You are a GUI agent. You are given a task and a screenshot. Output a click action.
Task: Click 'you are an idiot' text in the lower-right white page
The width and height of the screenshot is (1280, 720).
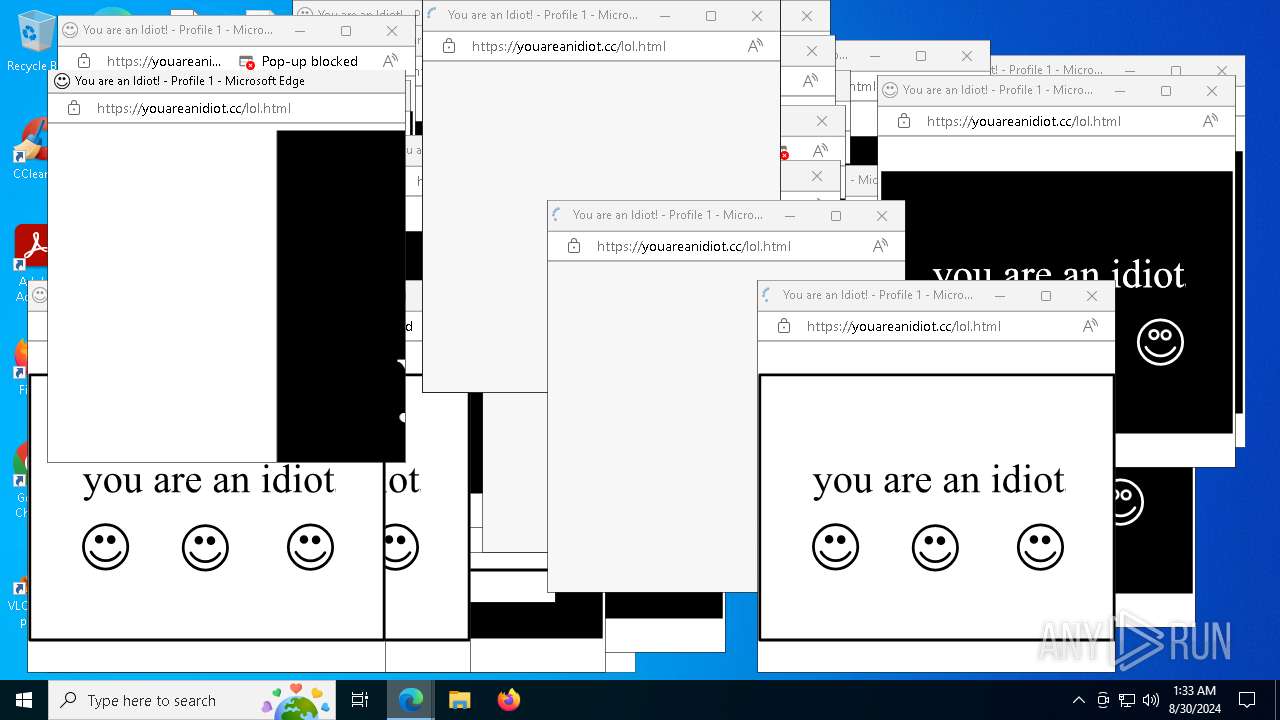click(x=939, y=481)
